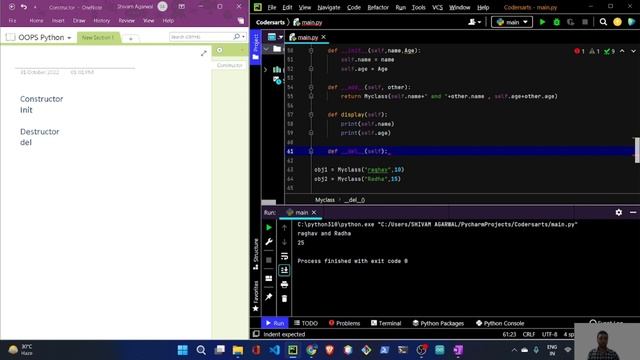Fold the display method at line 57
This screenshot has height=360, width=640.
[x=311, y=115]
